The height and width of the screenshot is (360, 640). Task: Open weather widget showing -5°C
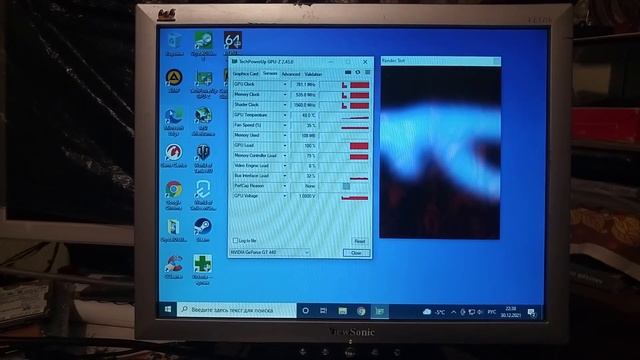pyautogui.click(x=434, y=312)
